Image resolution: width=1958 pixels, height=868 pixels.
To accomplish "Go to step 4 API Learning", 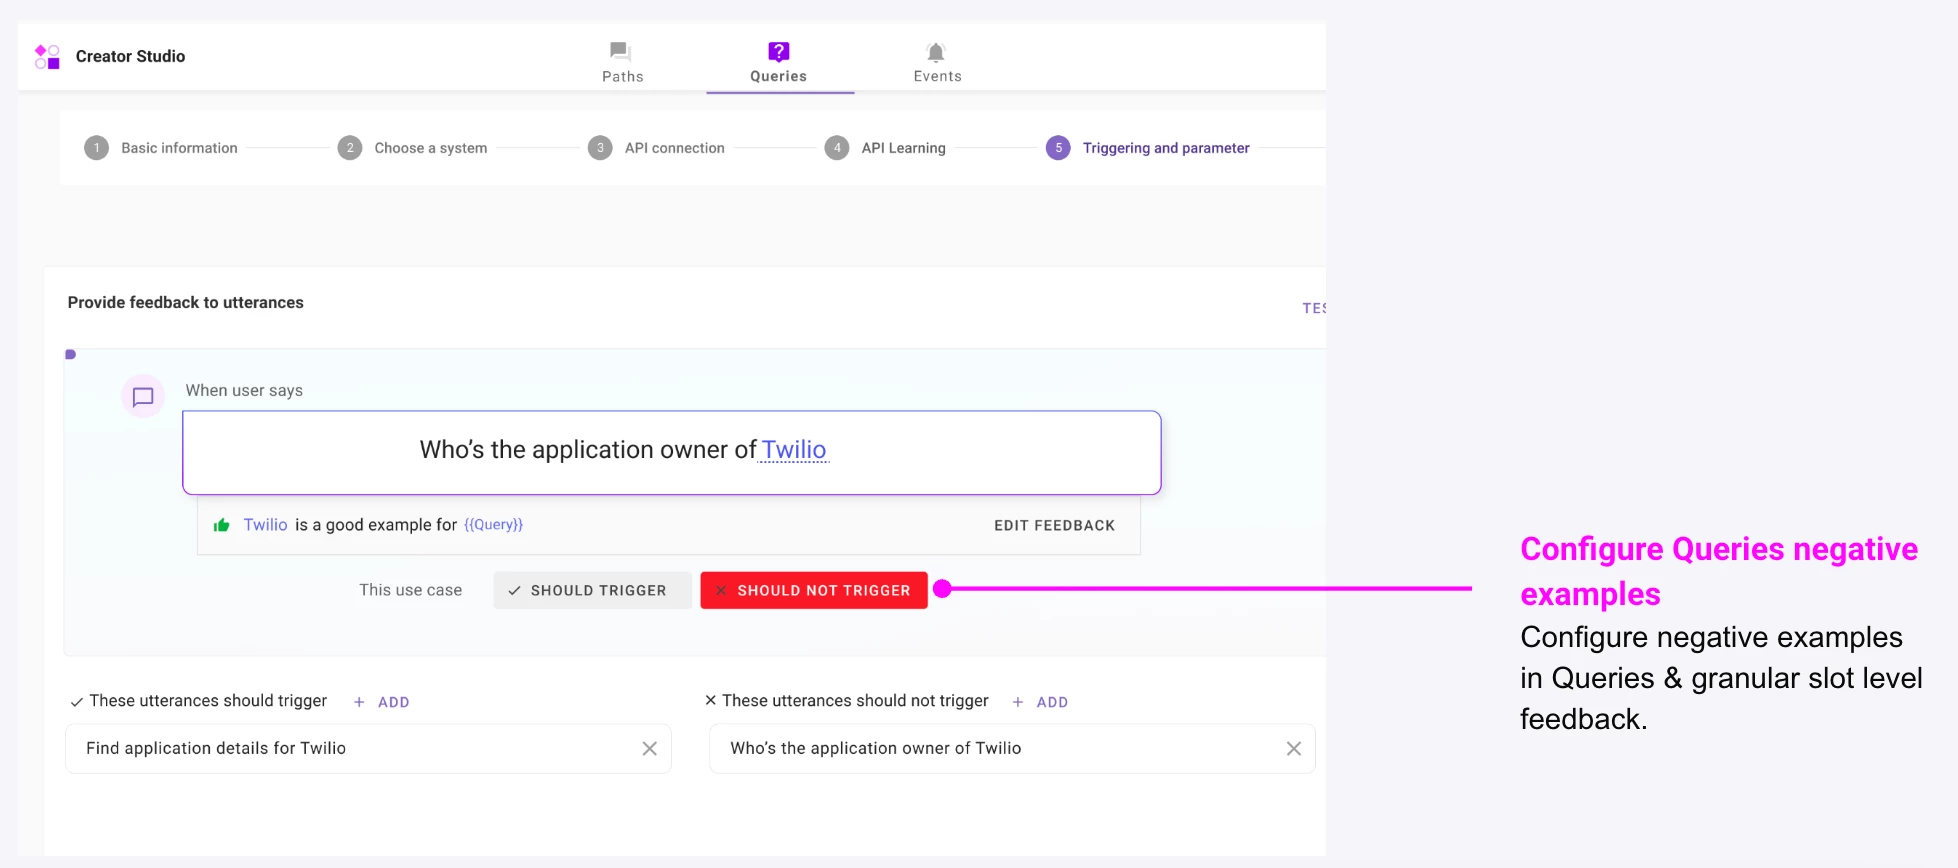I will [x=885, y=148].
